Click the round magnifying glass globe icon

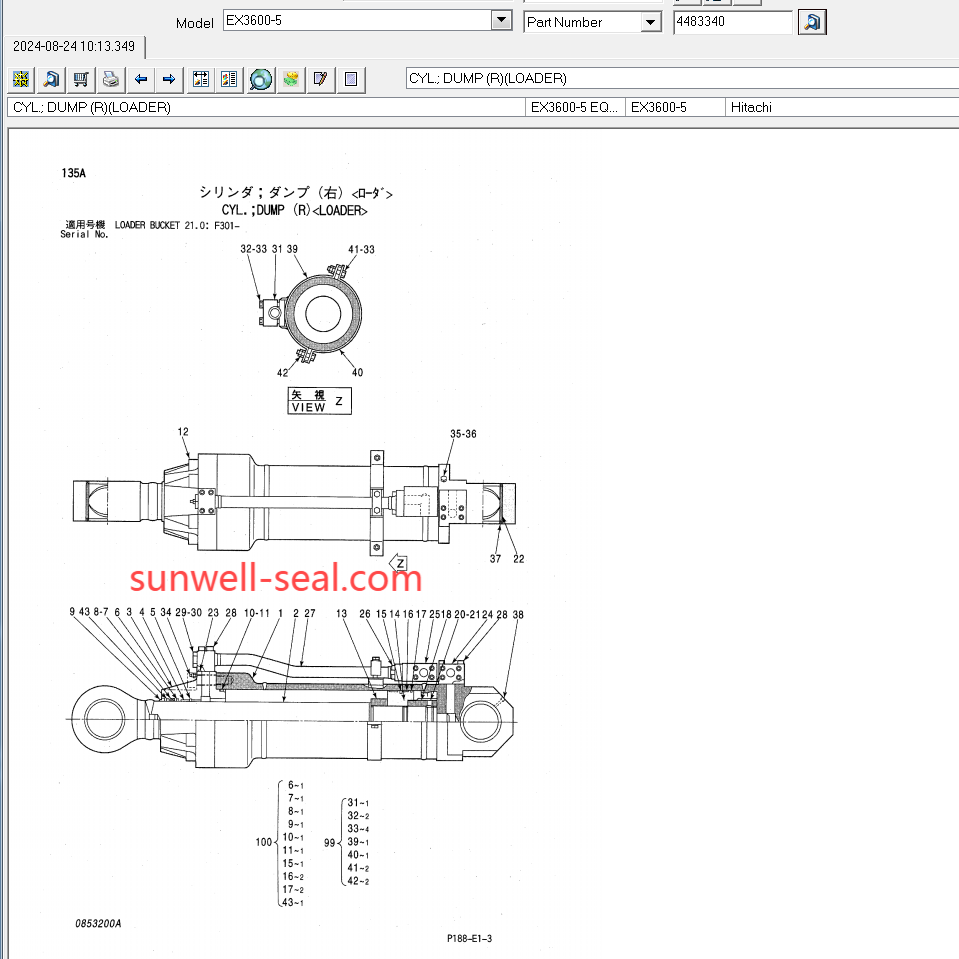(261, 79)
